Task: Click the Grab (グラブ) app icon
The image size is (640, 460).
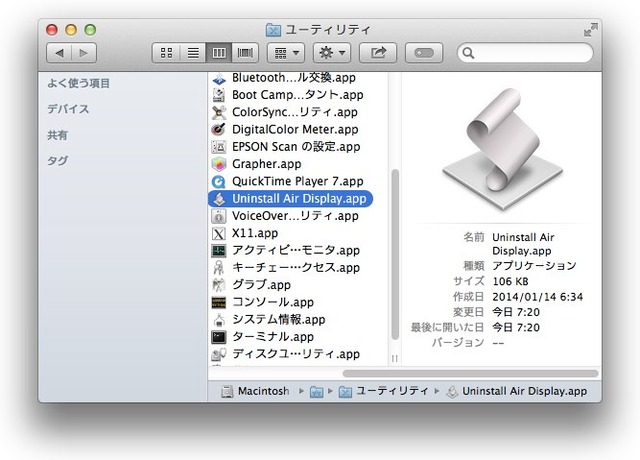Action: [219, 285]
